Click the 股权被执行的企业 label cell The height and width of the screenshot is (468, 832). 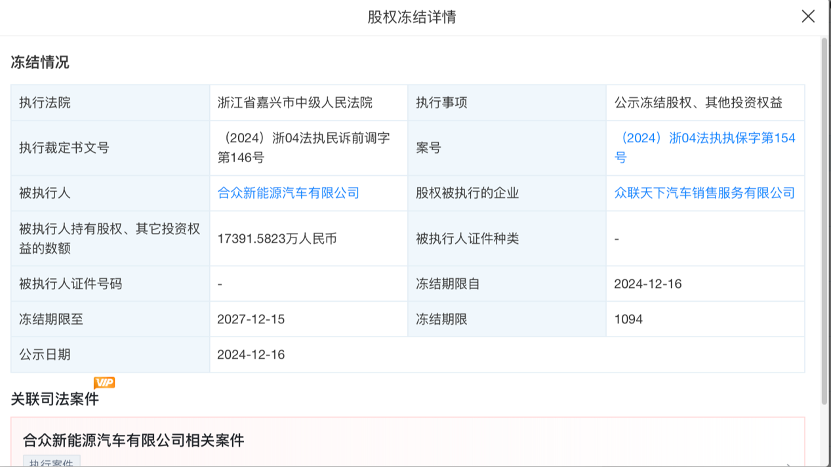(507, 193)
